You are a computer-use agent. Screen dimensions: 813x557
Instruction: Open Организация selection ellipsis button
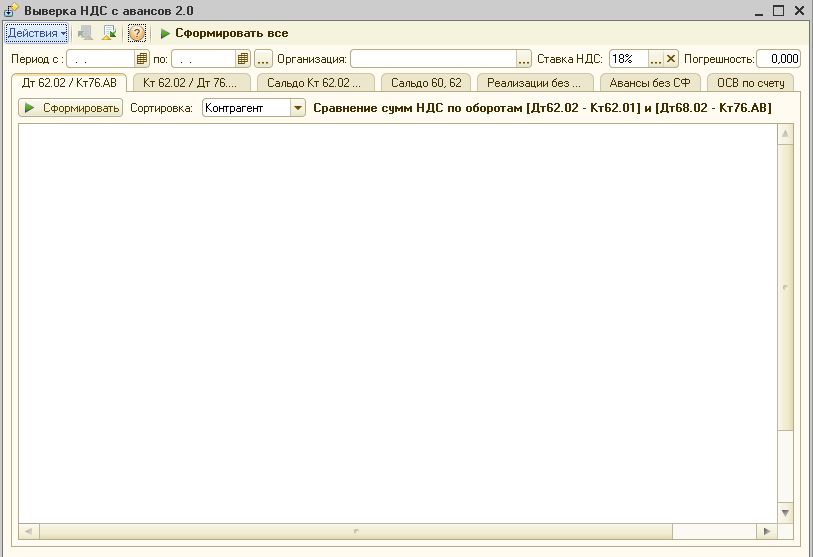pos(524,59)
